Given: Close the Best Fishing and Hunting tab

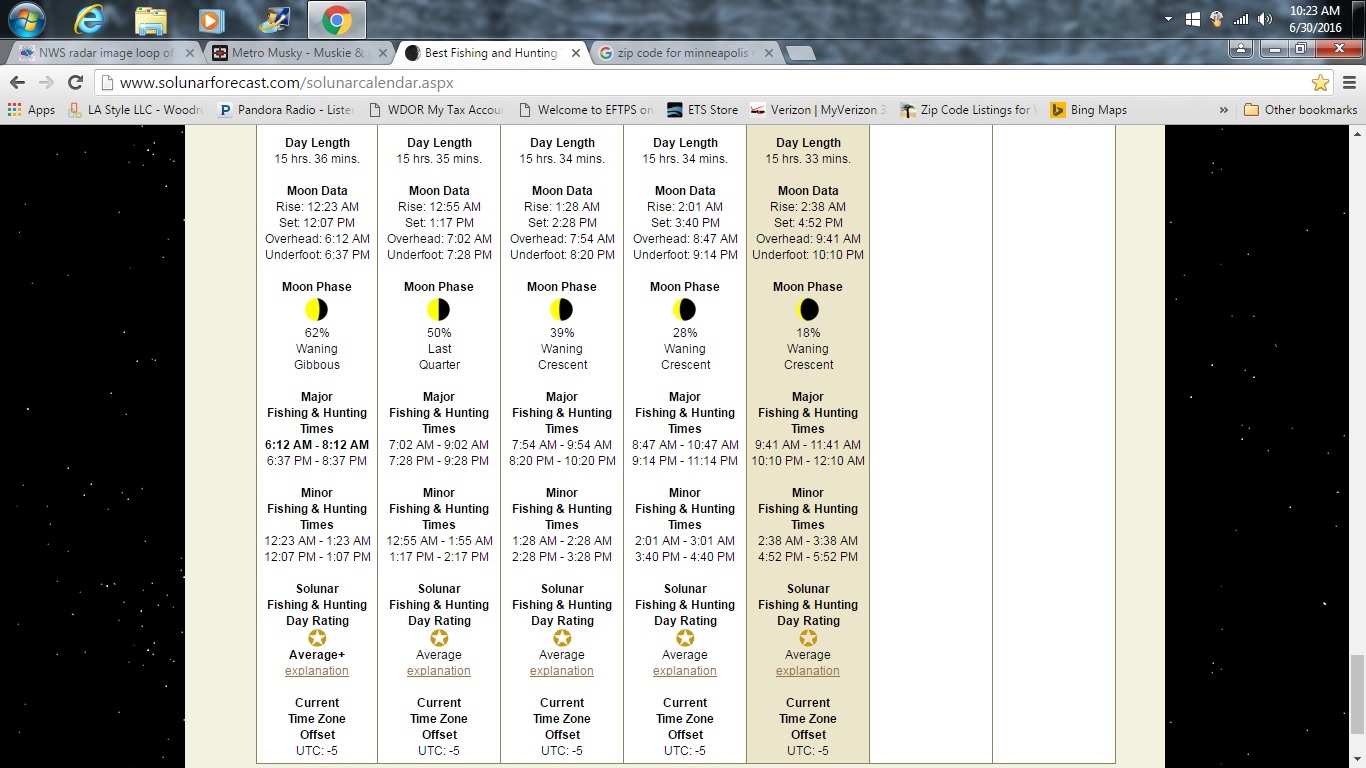Looking at the screenshot, I should point(575,53).
